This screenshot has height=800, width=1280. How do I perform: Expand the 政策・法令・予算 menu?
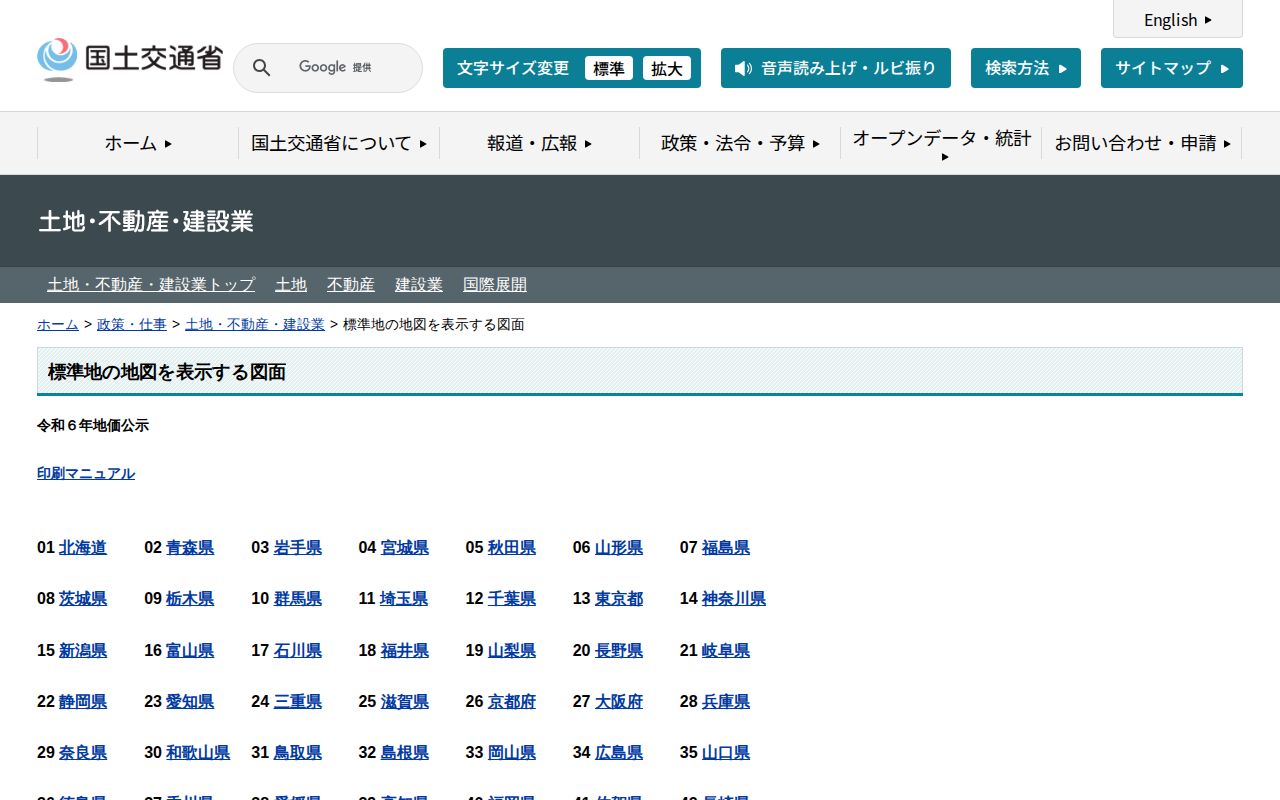pos(740,143)
